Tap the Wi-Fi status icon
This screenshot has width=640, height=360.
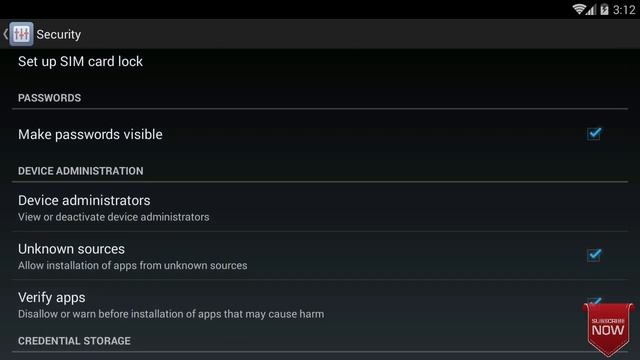[x=579, y=9]
